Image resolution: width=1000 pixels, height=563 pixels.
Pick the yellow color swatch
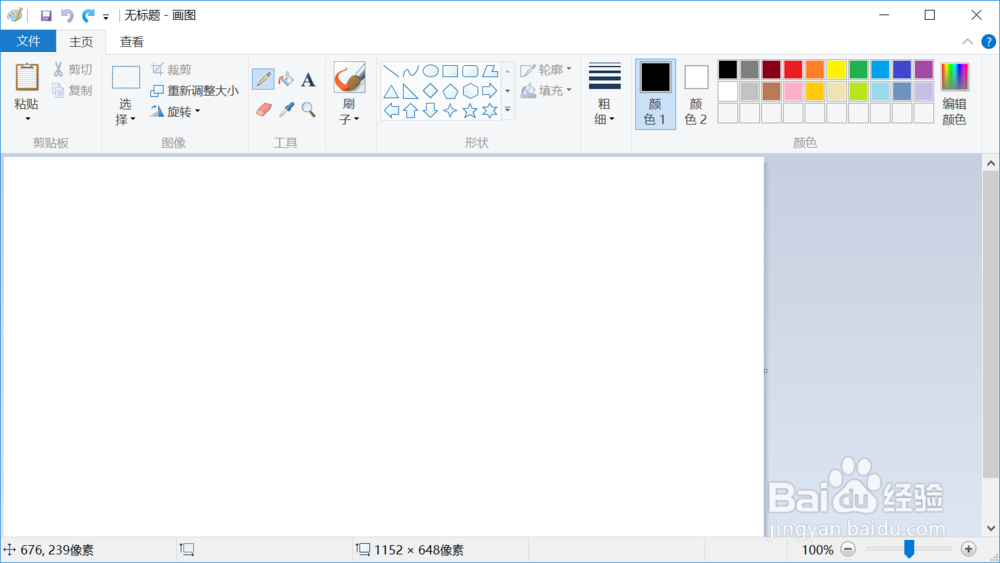tap(836, 69)
